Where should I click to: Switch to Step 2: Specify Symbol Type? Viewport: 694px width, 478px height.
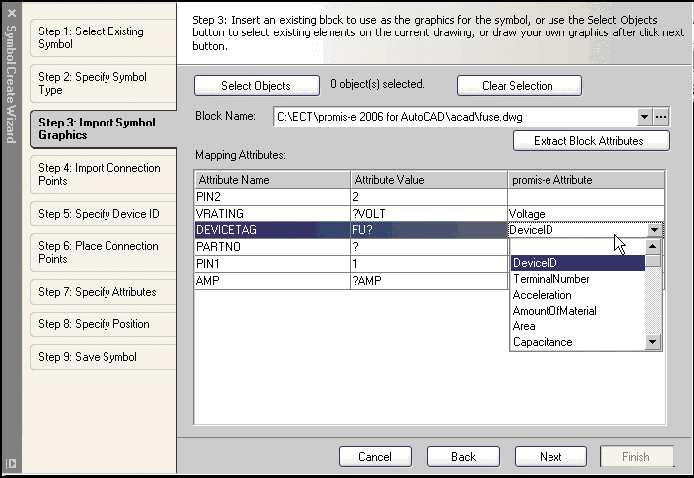[93, 83]
